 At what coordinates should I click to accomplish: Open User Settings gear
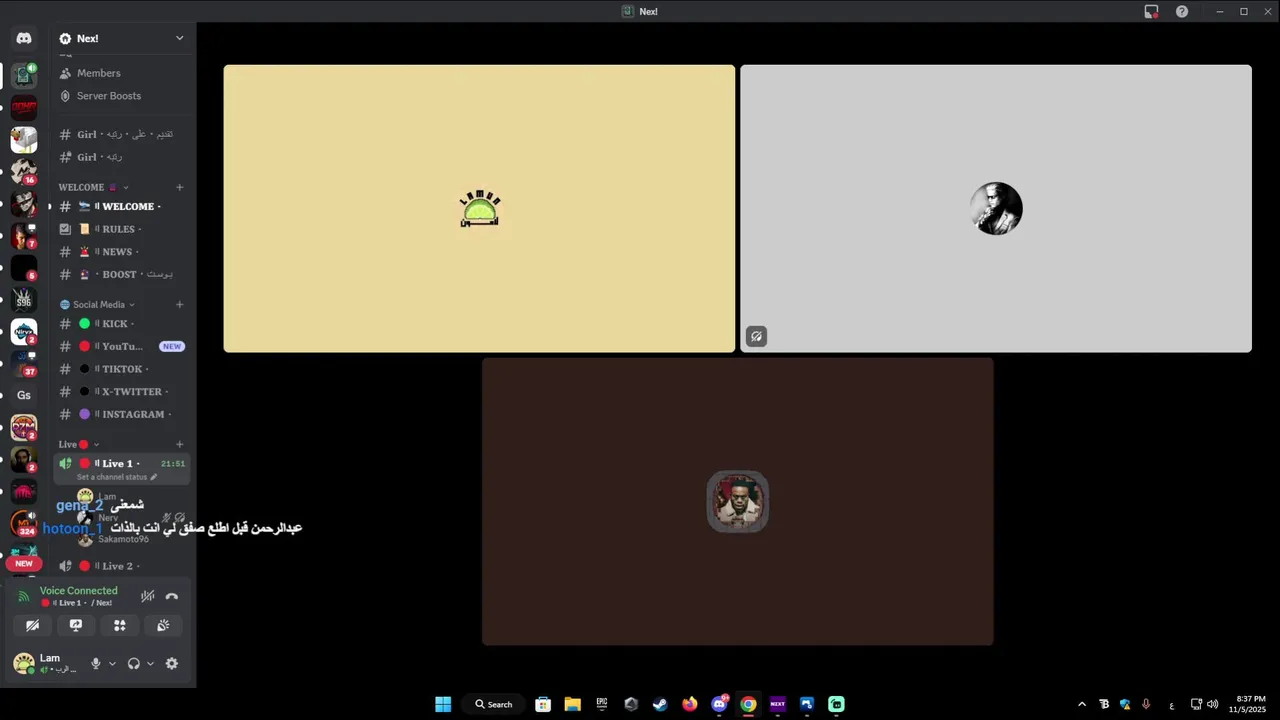pos(172,663)
